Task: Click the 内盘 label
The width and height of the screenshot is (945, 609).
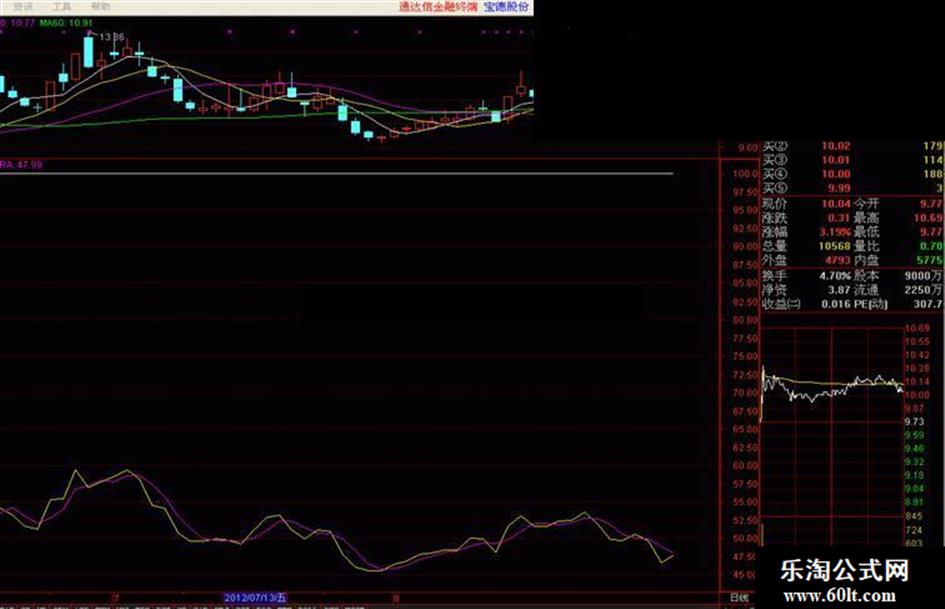Action: click(x=866, y=260)
